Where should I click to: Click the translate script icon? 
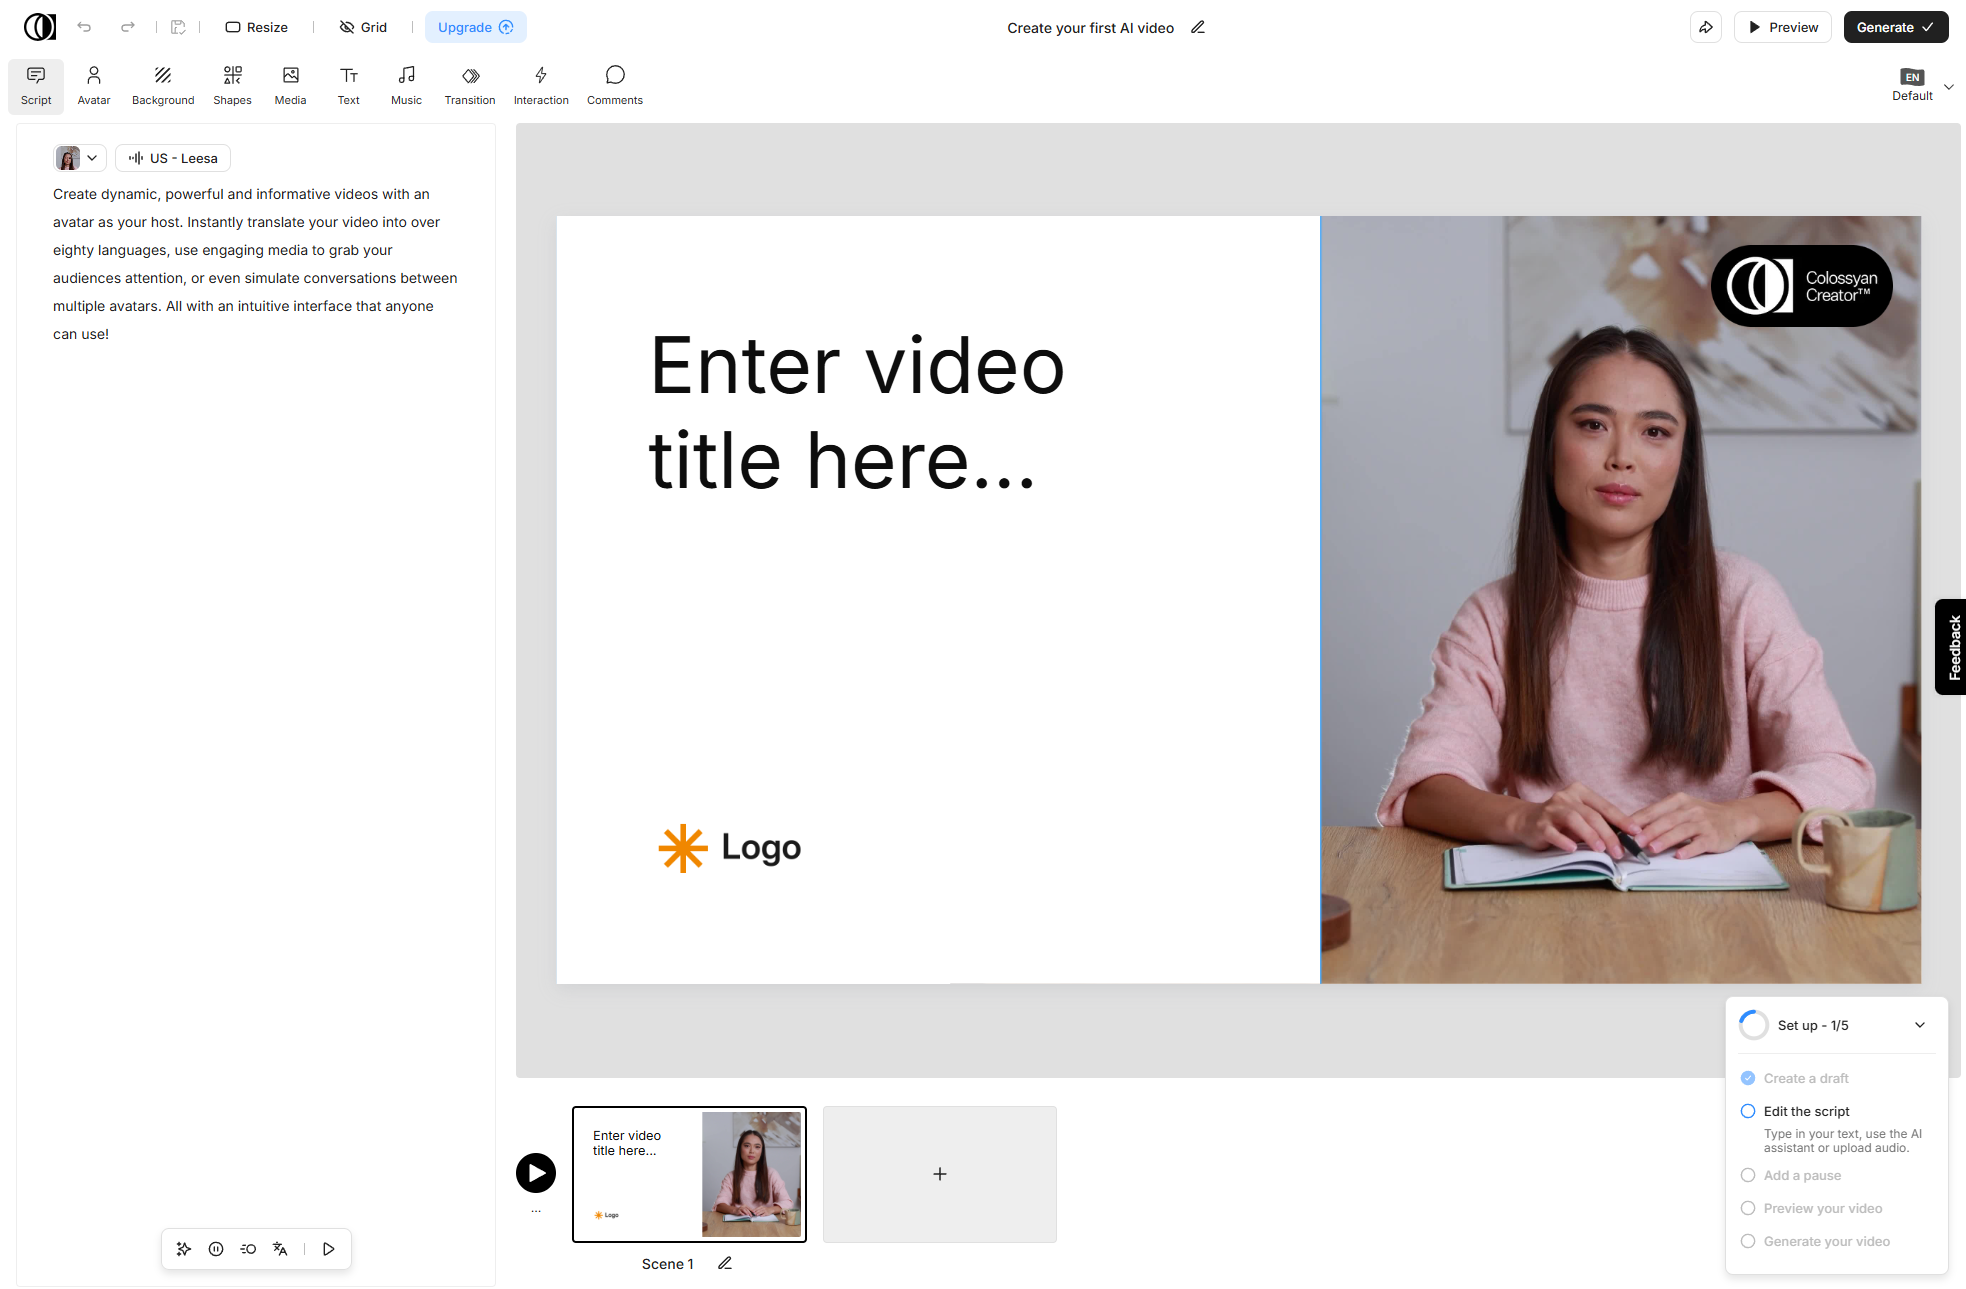[x=280, y=1249]
